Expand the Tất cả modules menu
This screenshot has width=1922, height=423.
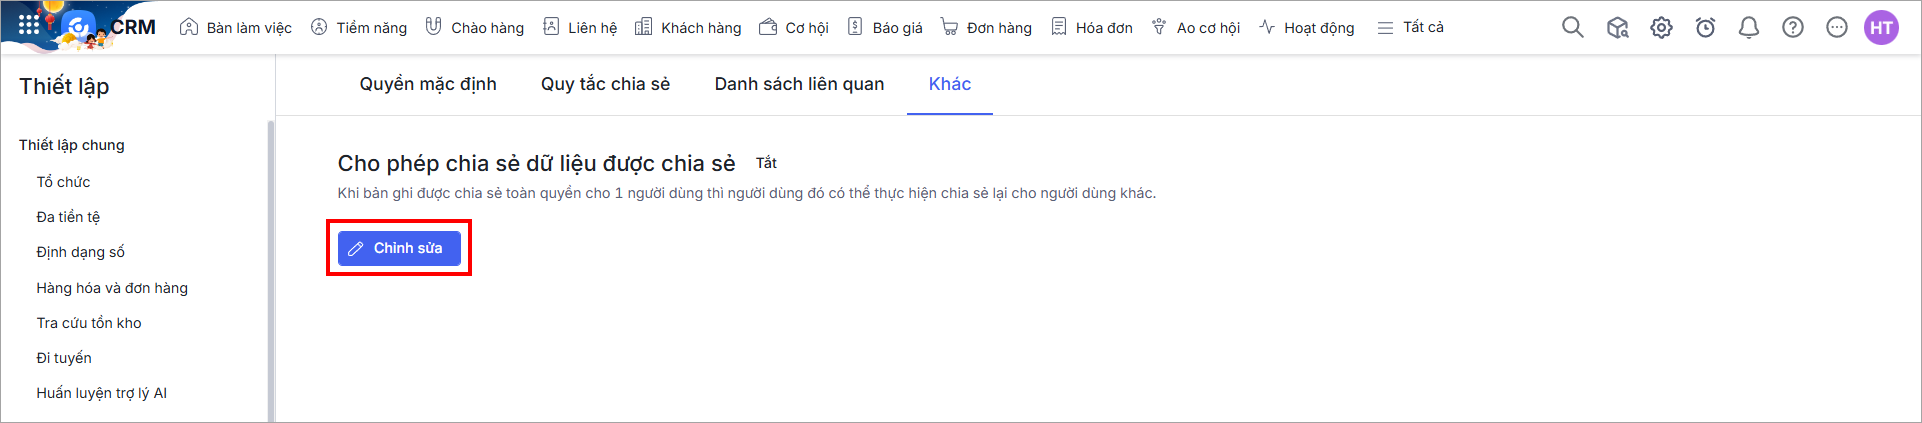click(1410, 28)
